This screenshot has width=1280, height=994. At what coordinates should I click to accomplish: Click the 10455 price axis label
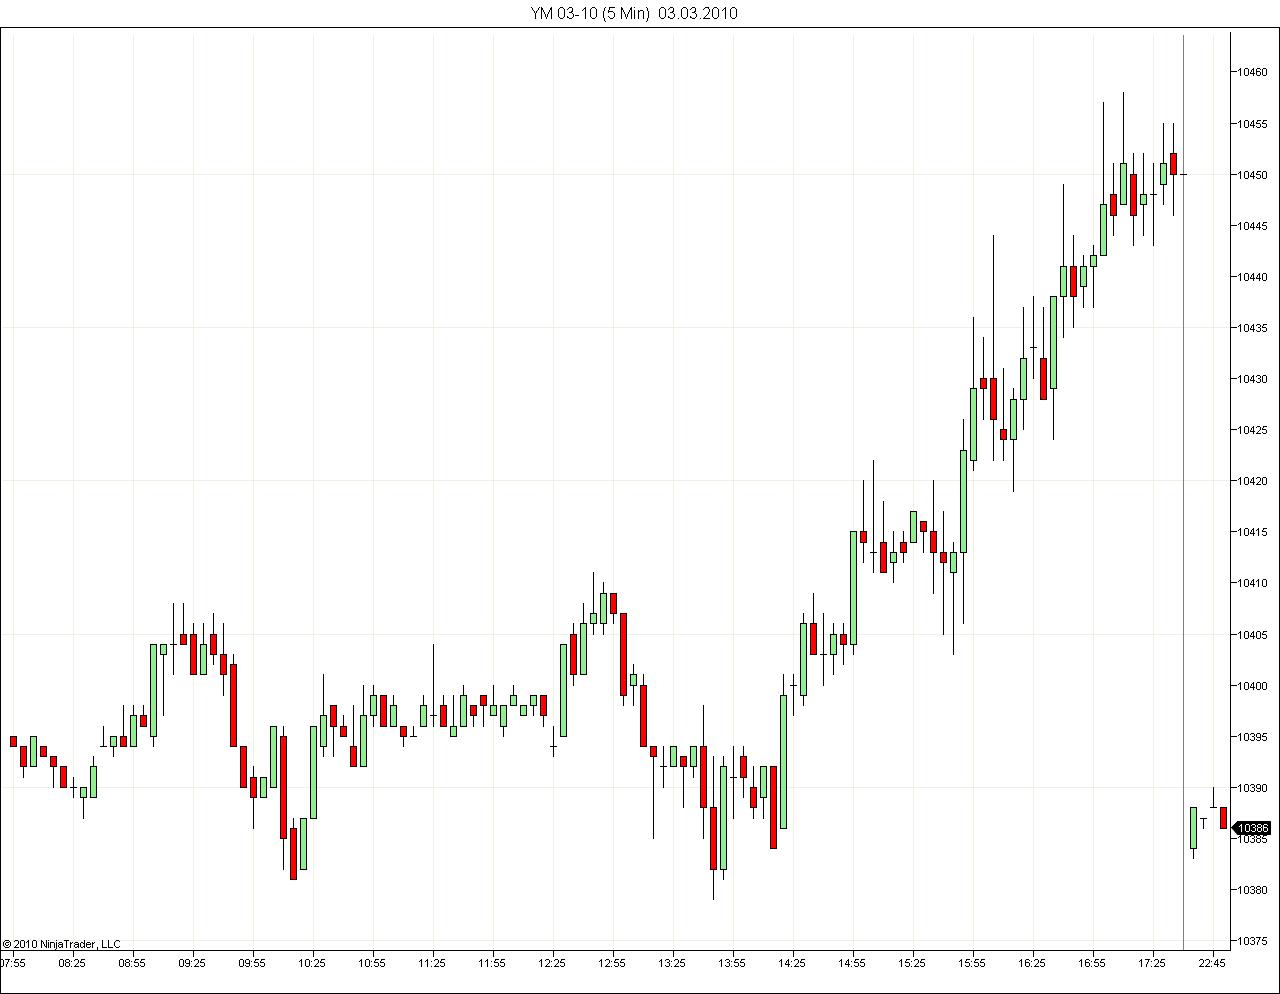pyautogui.click(x=1253, y=124)
